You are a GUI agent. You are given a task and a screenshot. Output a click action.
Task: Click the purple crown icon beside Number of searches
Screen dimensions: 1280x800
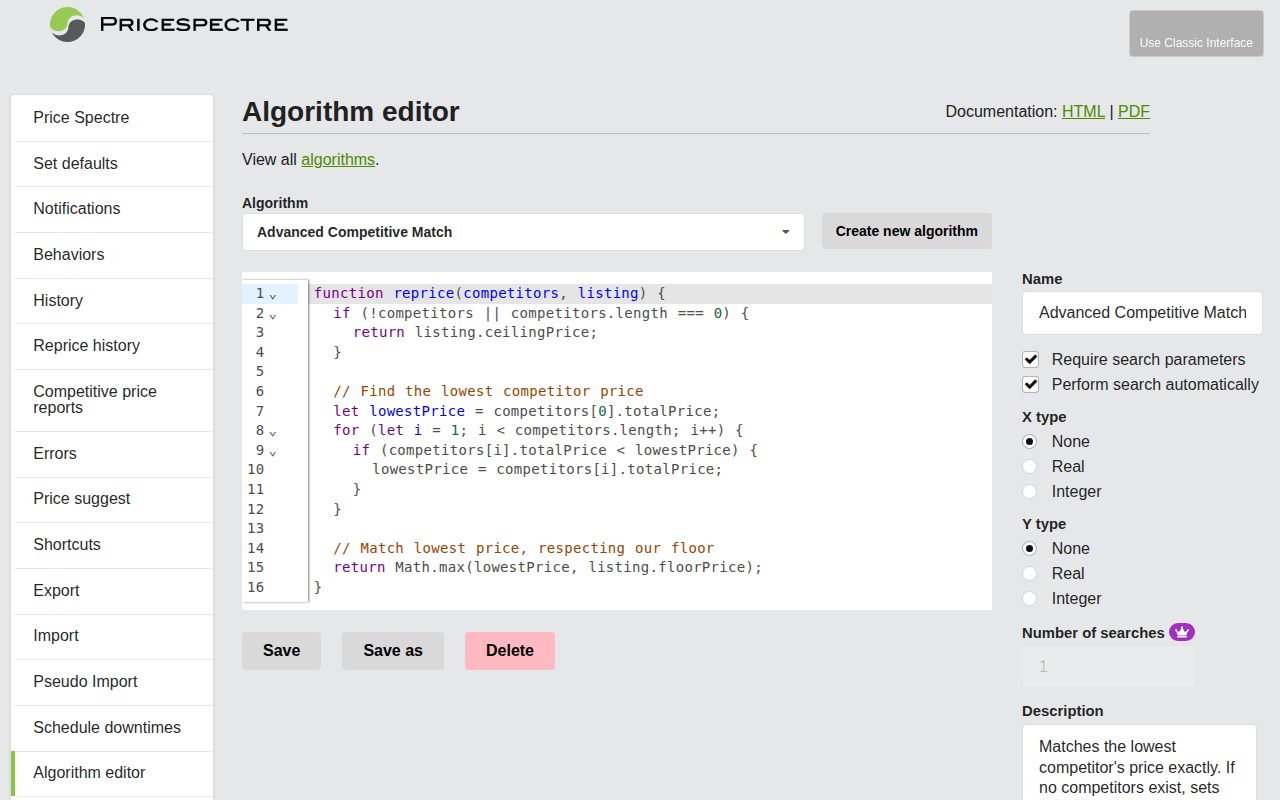point(1182,632)
